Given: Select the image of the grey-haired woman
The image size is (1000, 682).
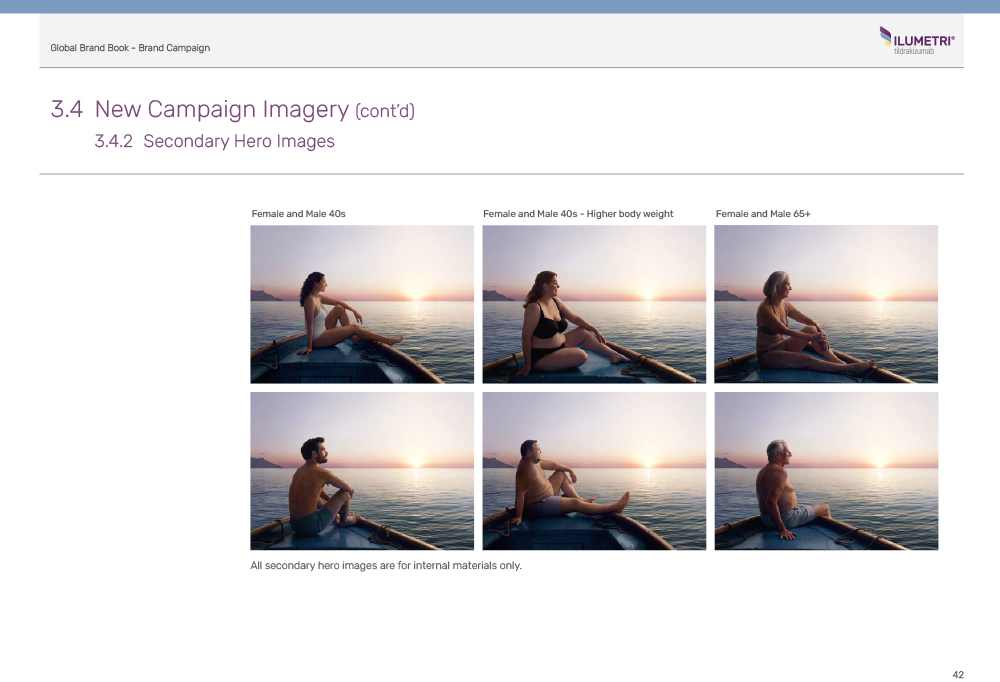Looking at the screenshot, I should click(x=826, y=304).
